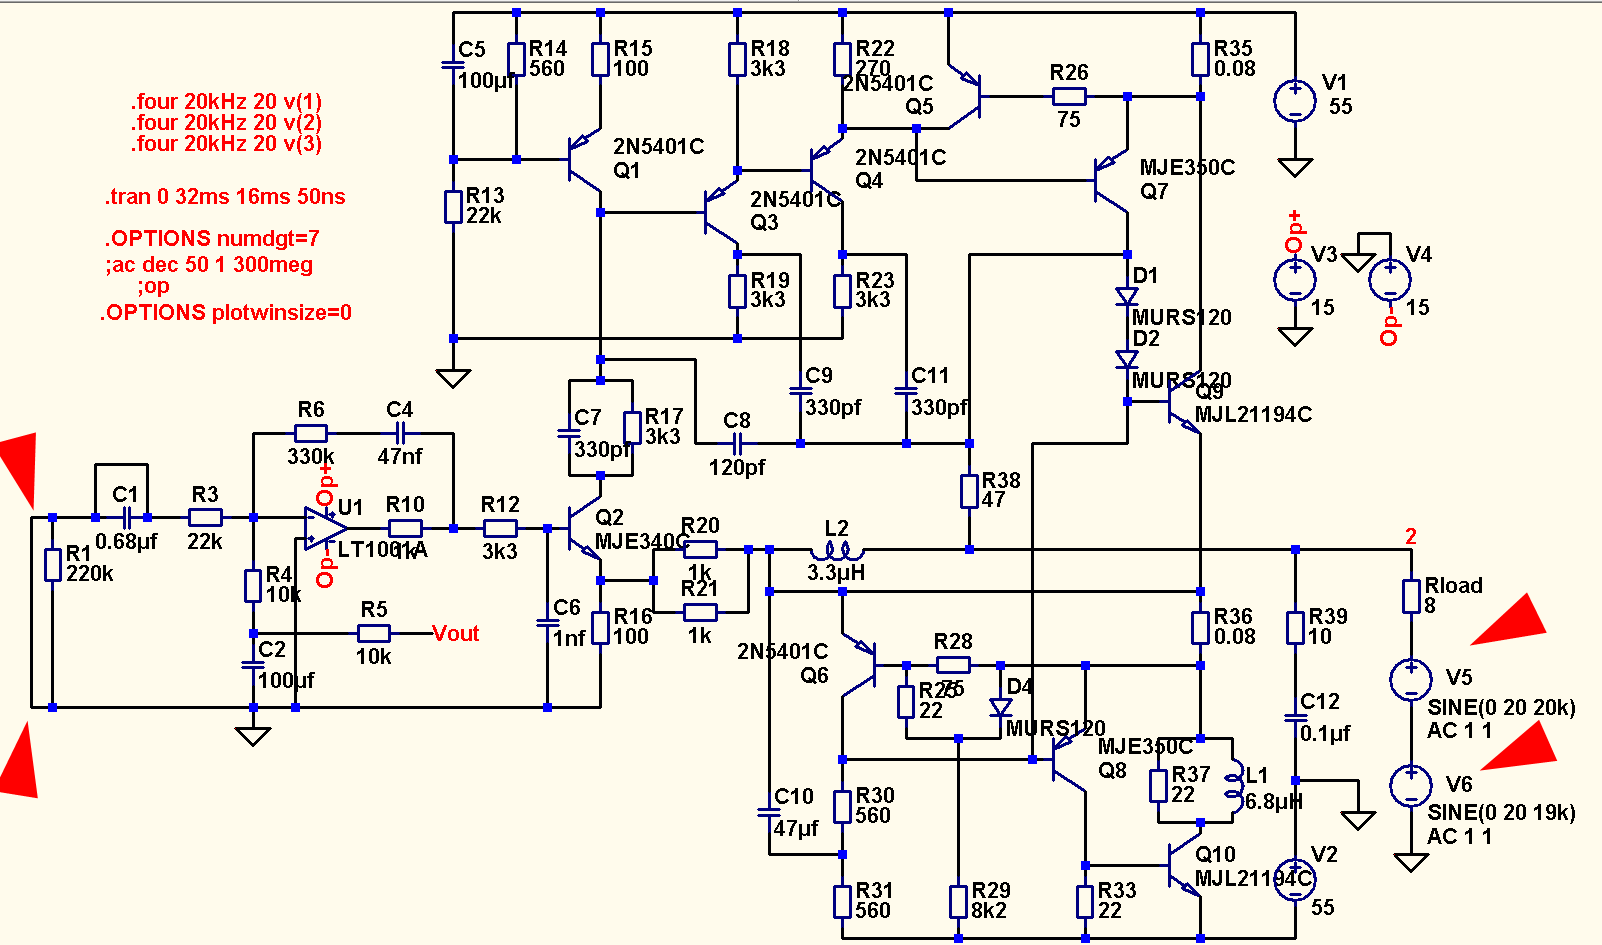Select the D1 diode symbol

click(1127, 296)
